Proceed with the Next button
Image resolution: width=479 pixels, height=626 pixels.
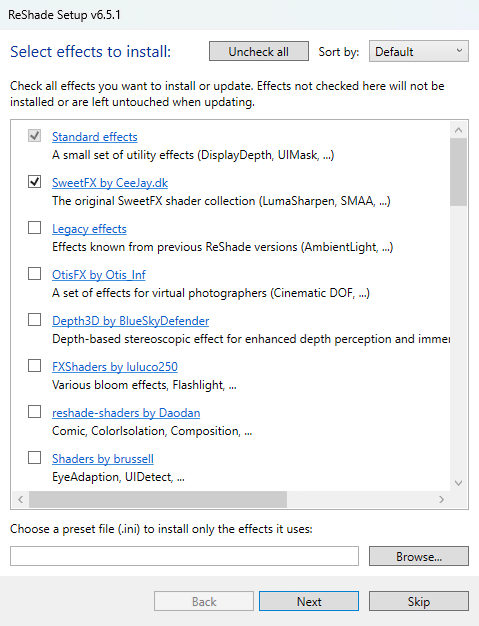pyautogui.click(x=309, y=601)
